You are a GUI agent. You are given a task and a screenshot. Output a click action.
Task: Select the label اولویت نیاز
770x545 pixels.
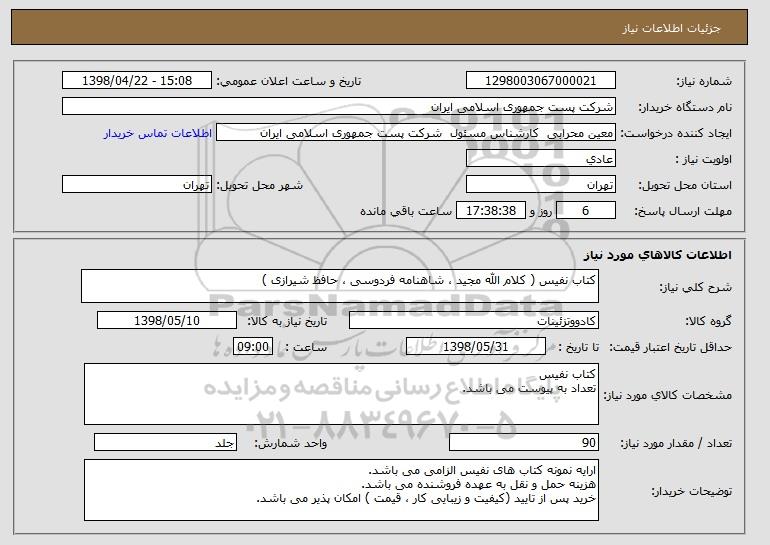pyautogui.click(x=704, y=159)
